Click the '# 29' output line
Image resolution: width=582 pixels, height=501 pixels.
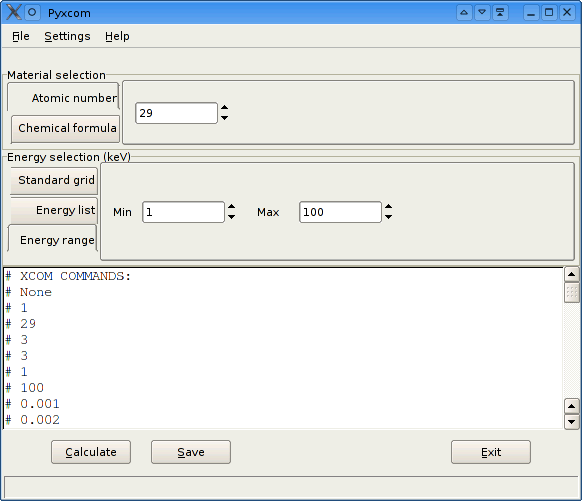(21, 324)
